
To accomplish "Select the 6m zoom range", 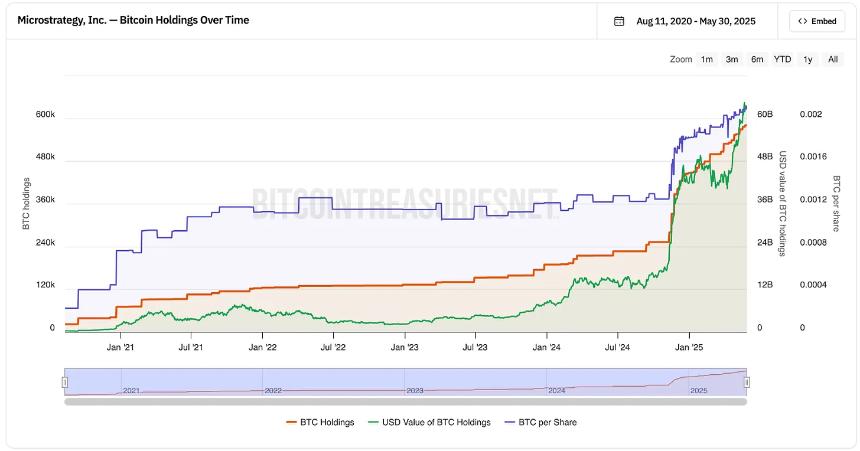I will coord(757,59).
